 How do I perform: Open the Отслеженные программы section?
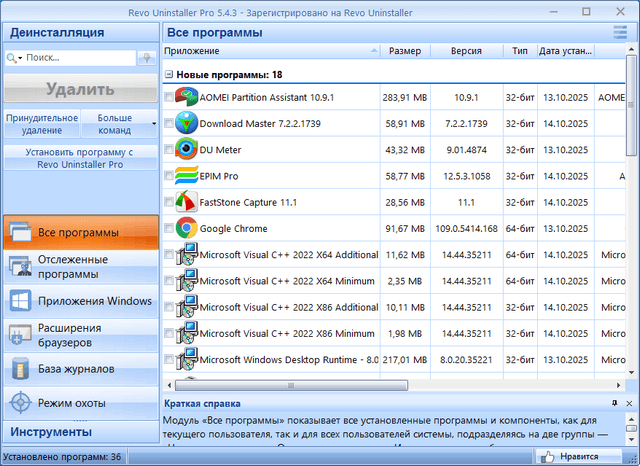point(80,267)
